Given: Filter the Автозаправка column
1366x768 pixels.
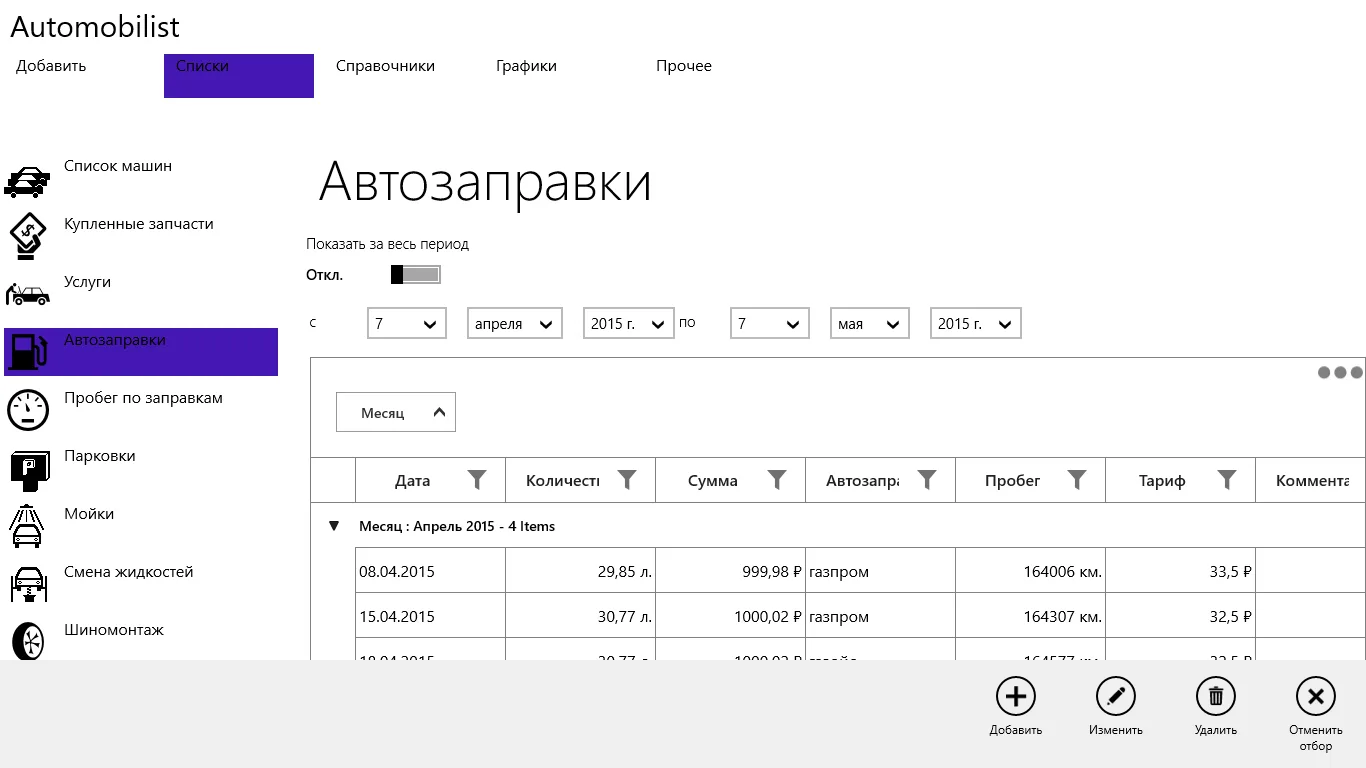Looking at the screenshot, I should (x=927, y=480).
